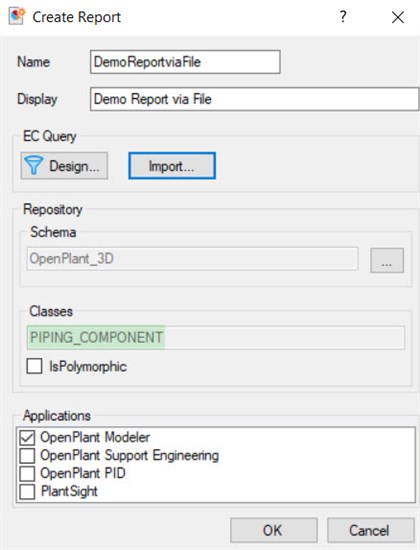The height and width of the screenshot is (550, 420).
Task: Open the schema browse ellipsis button
Action: (x=387, y=260)
